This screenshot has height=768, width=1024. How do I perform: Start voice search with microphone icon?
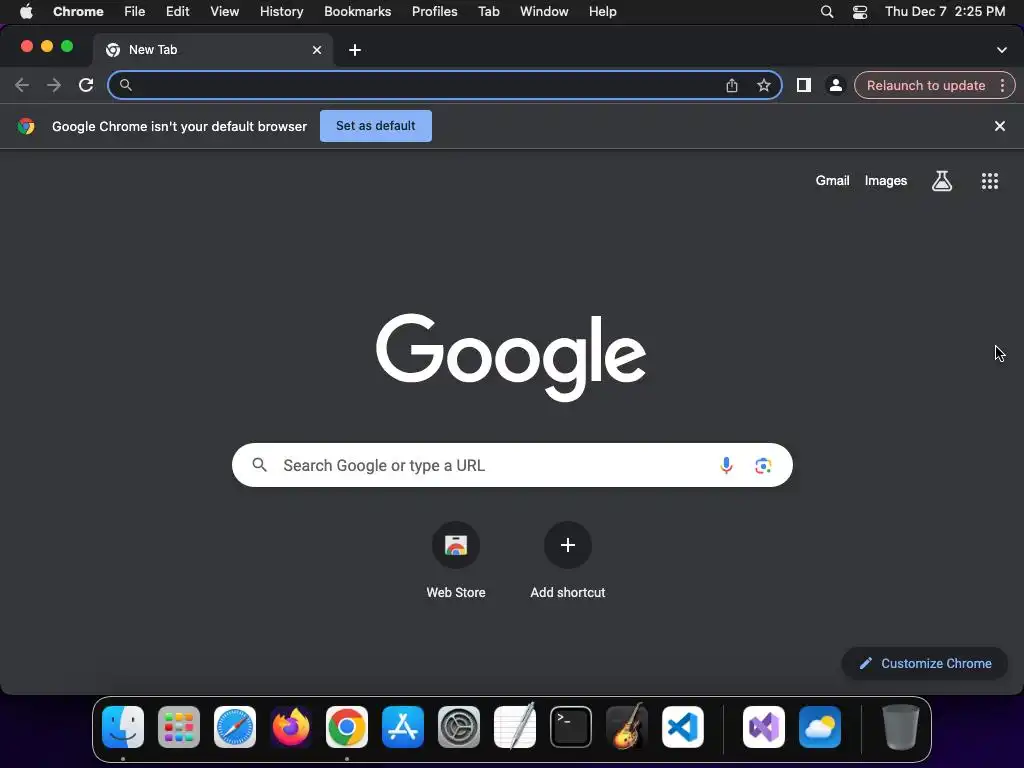[726, 465]
